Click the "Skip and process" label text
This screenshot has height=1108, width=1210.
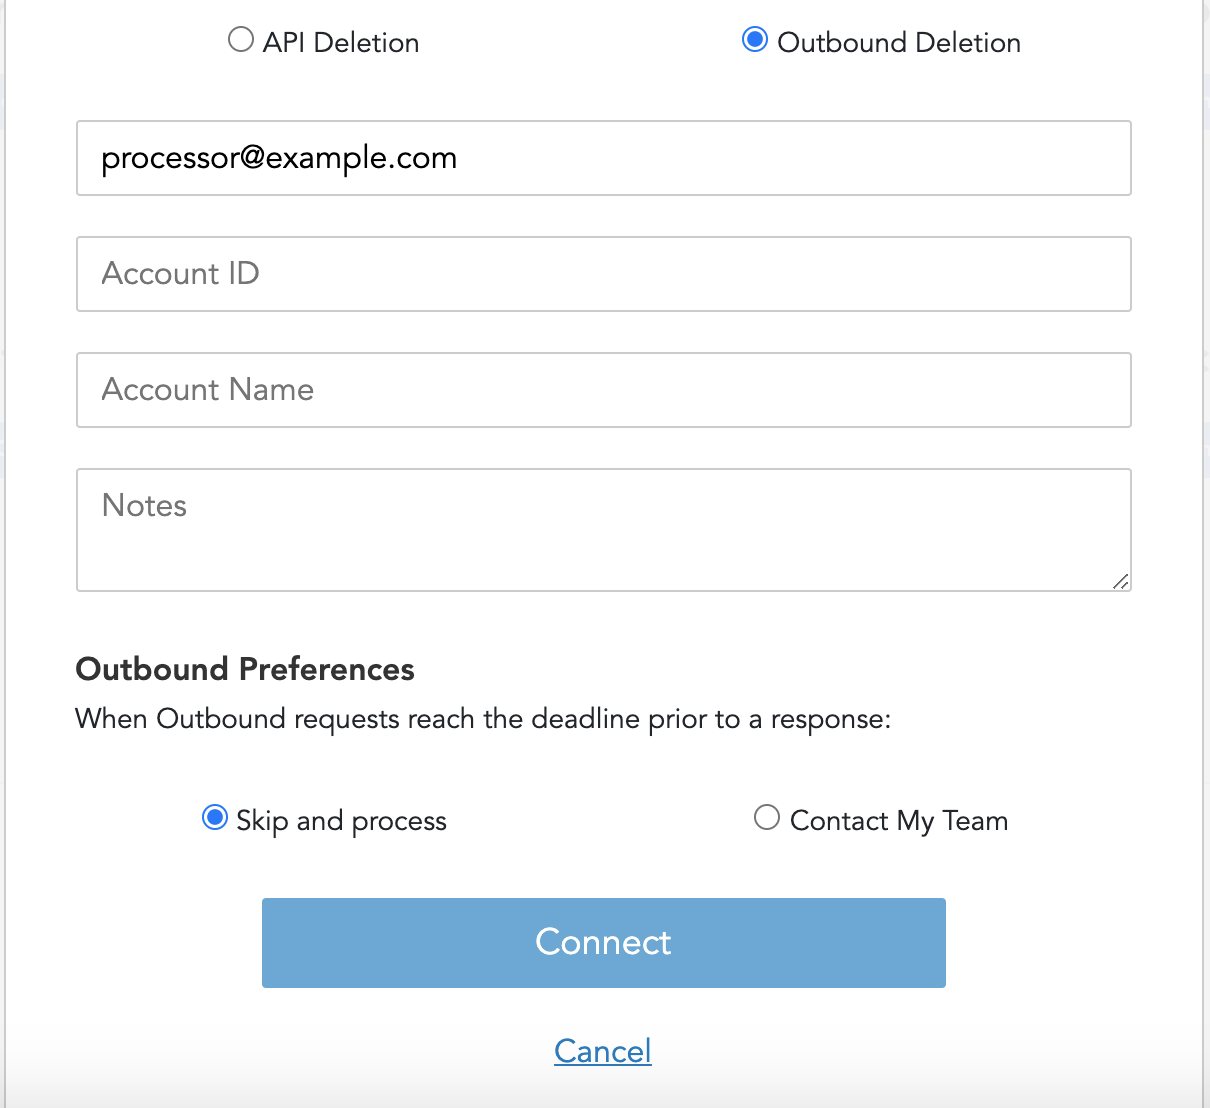pyautogui.click(x=341, y=821)
